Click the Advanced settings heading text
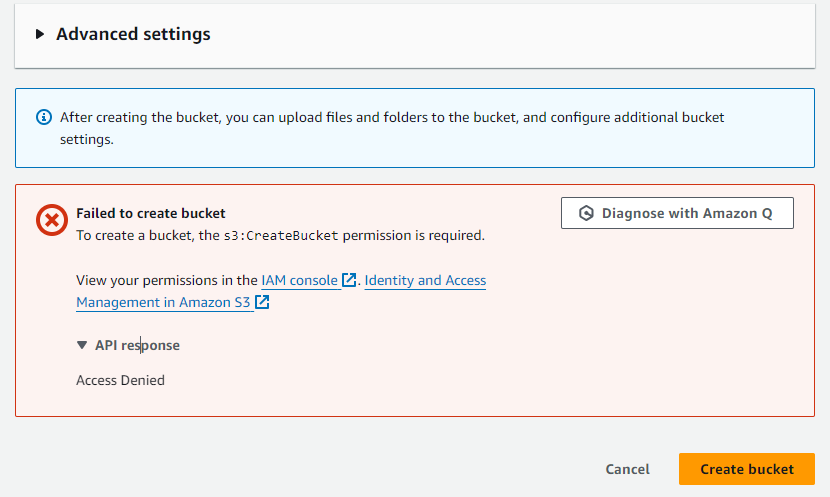The image size is (830, 497). [133, 34]
